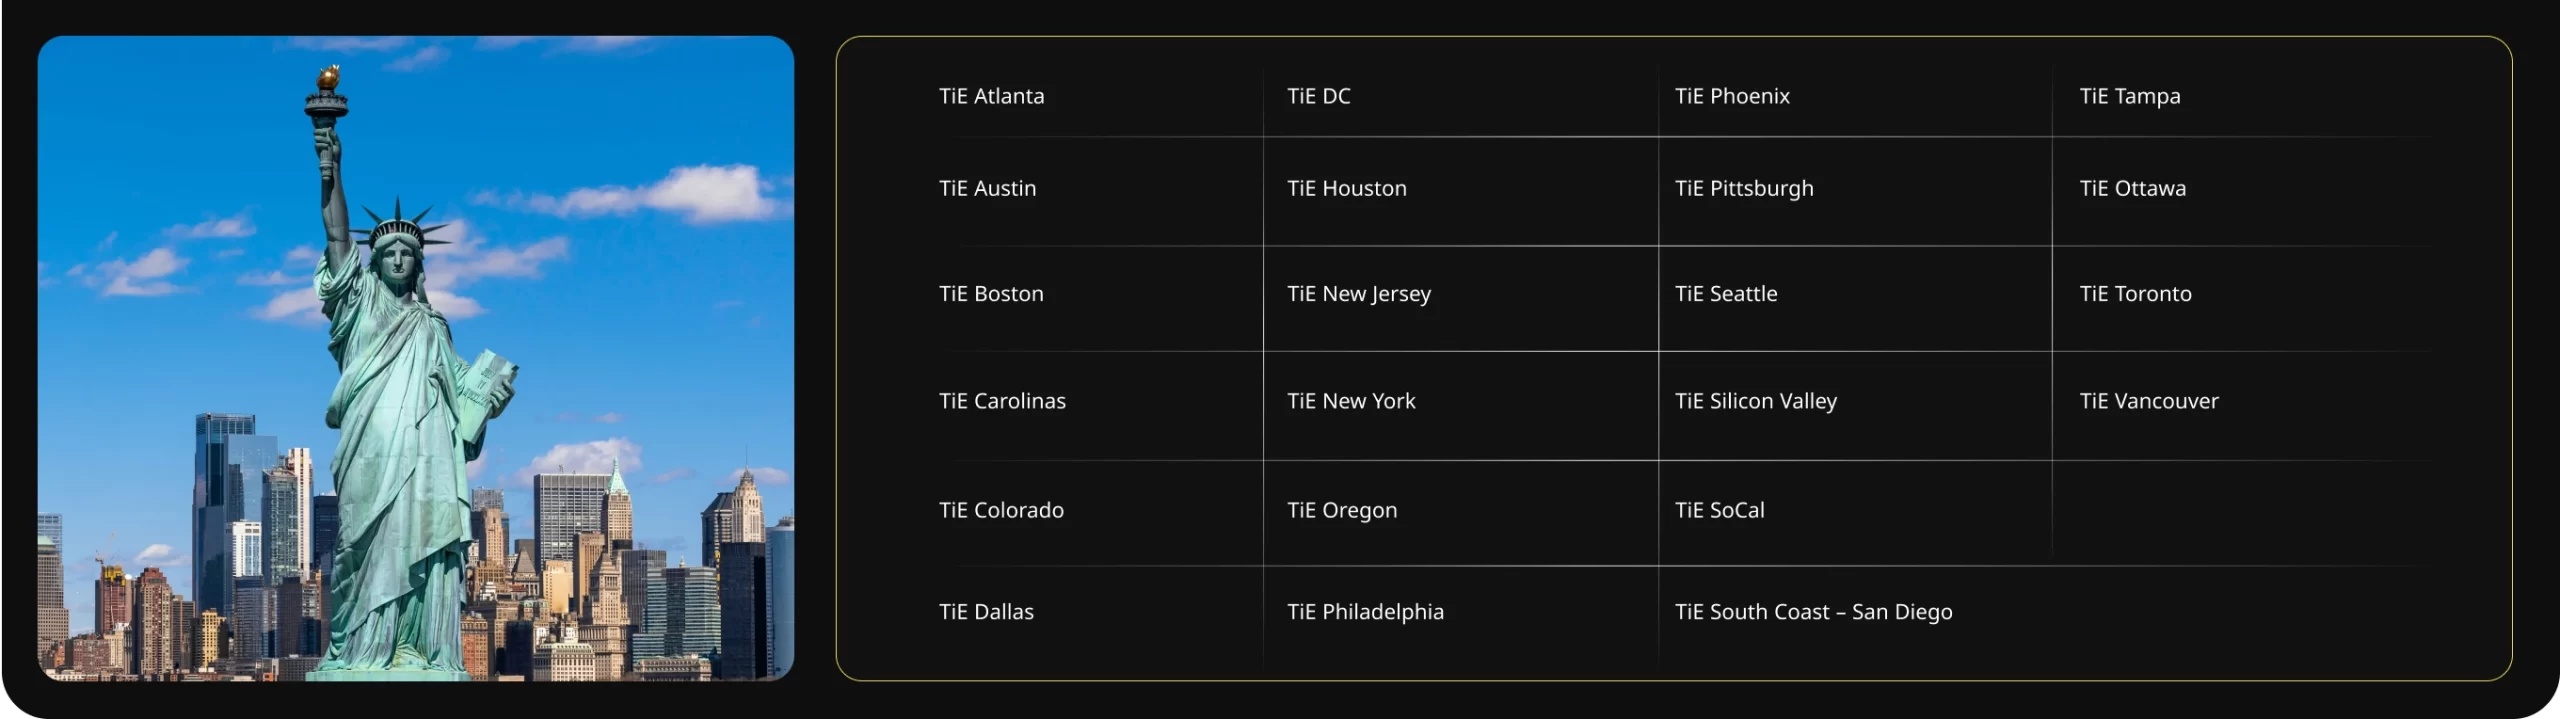Select TiE New Jersey chapter
The image size is (2560, 719).
point(1358,293)
